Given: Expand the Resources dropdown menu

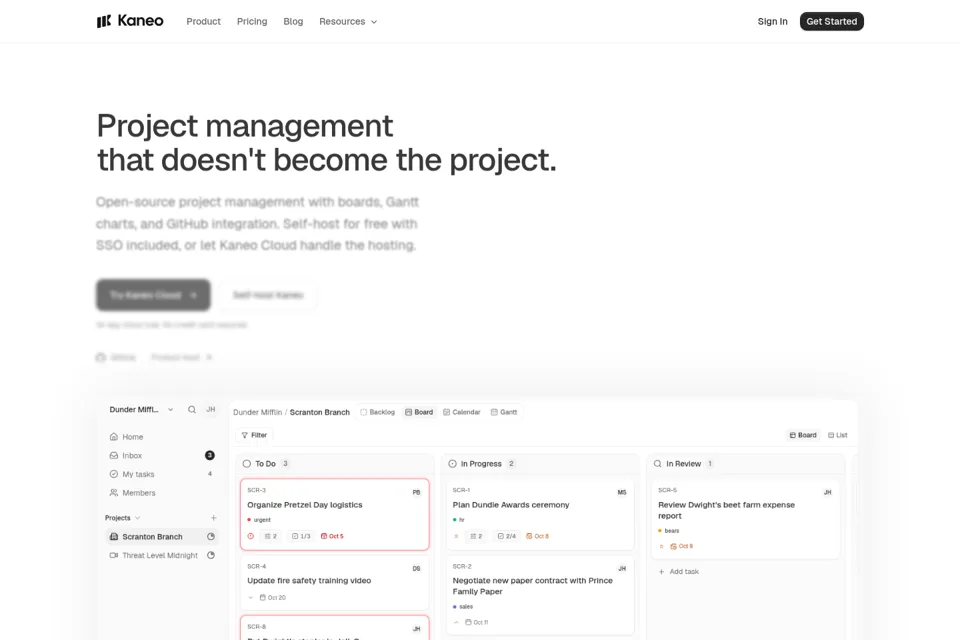Looking at the screenshot, I should point(348,21).
